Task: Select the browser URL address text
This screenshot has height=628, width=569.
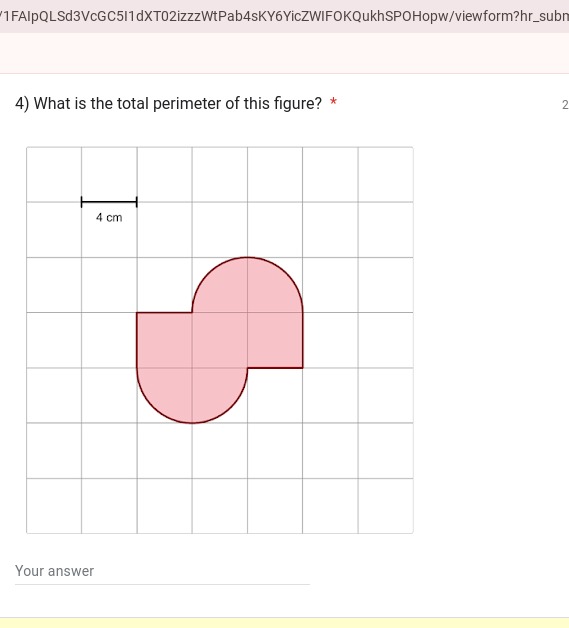Action: [284, 16]
